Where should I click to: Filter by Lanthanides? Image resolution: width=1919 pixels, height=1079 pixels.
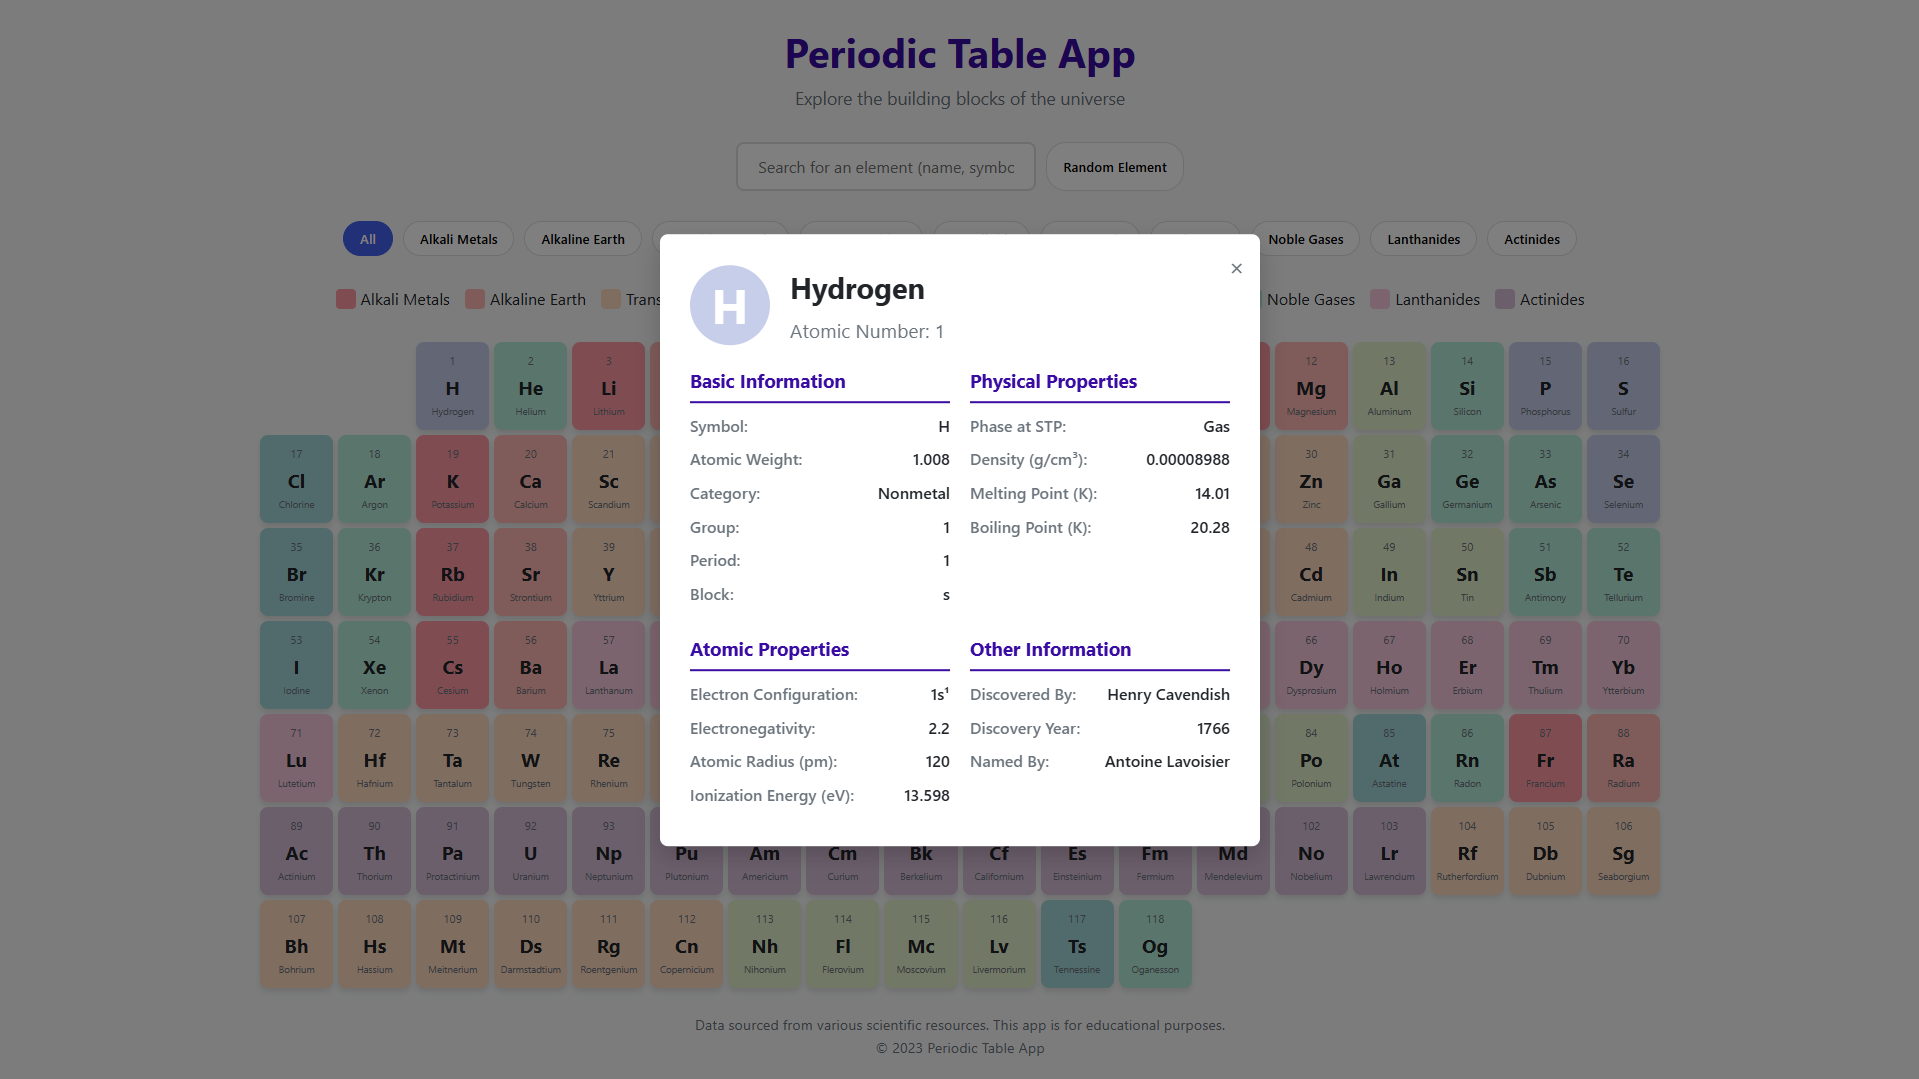tap(1424, 239)
